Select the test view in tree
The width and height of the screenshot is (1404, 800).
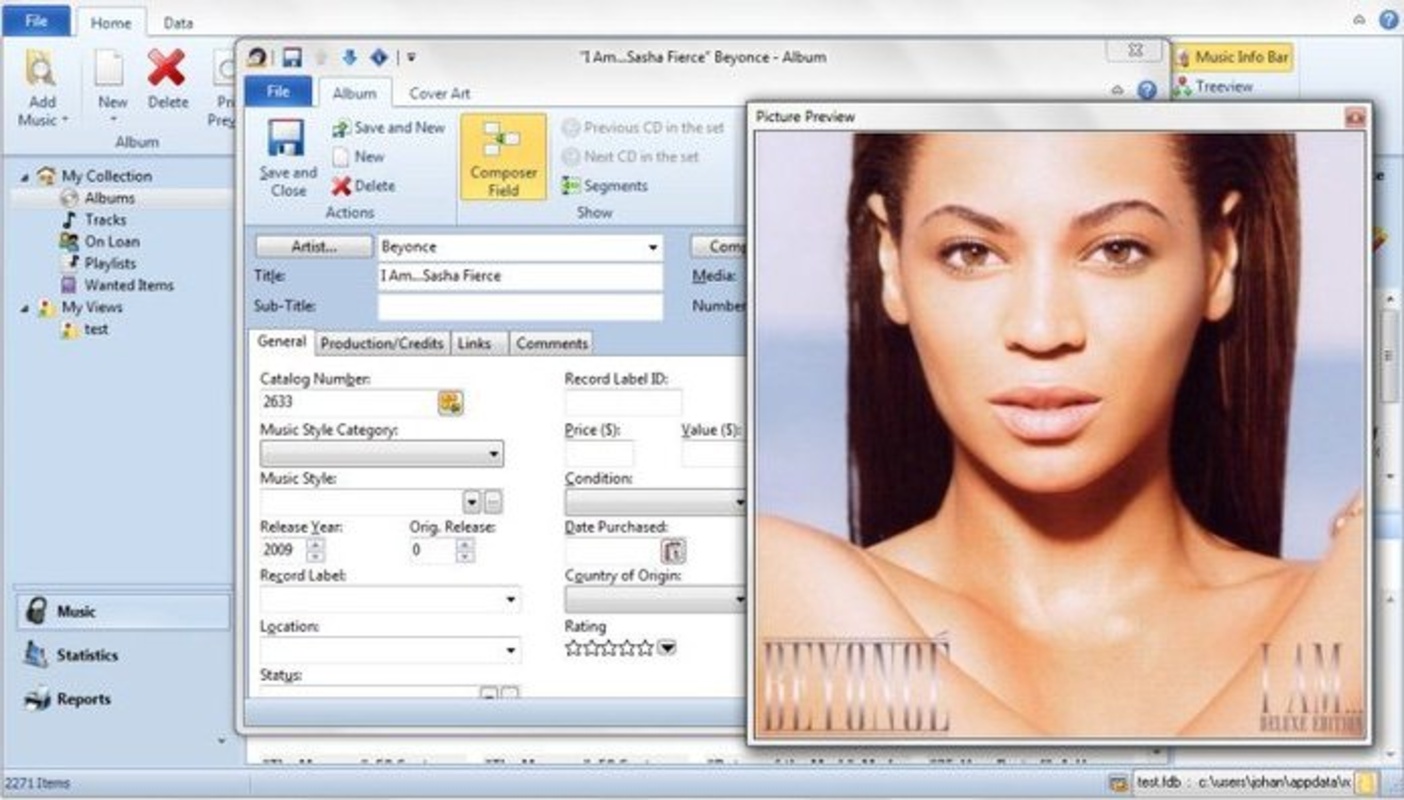[x=96, y=329]
